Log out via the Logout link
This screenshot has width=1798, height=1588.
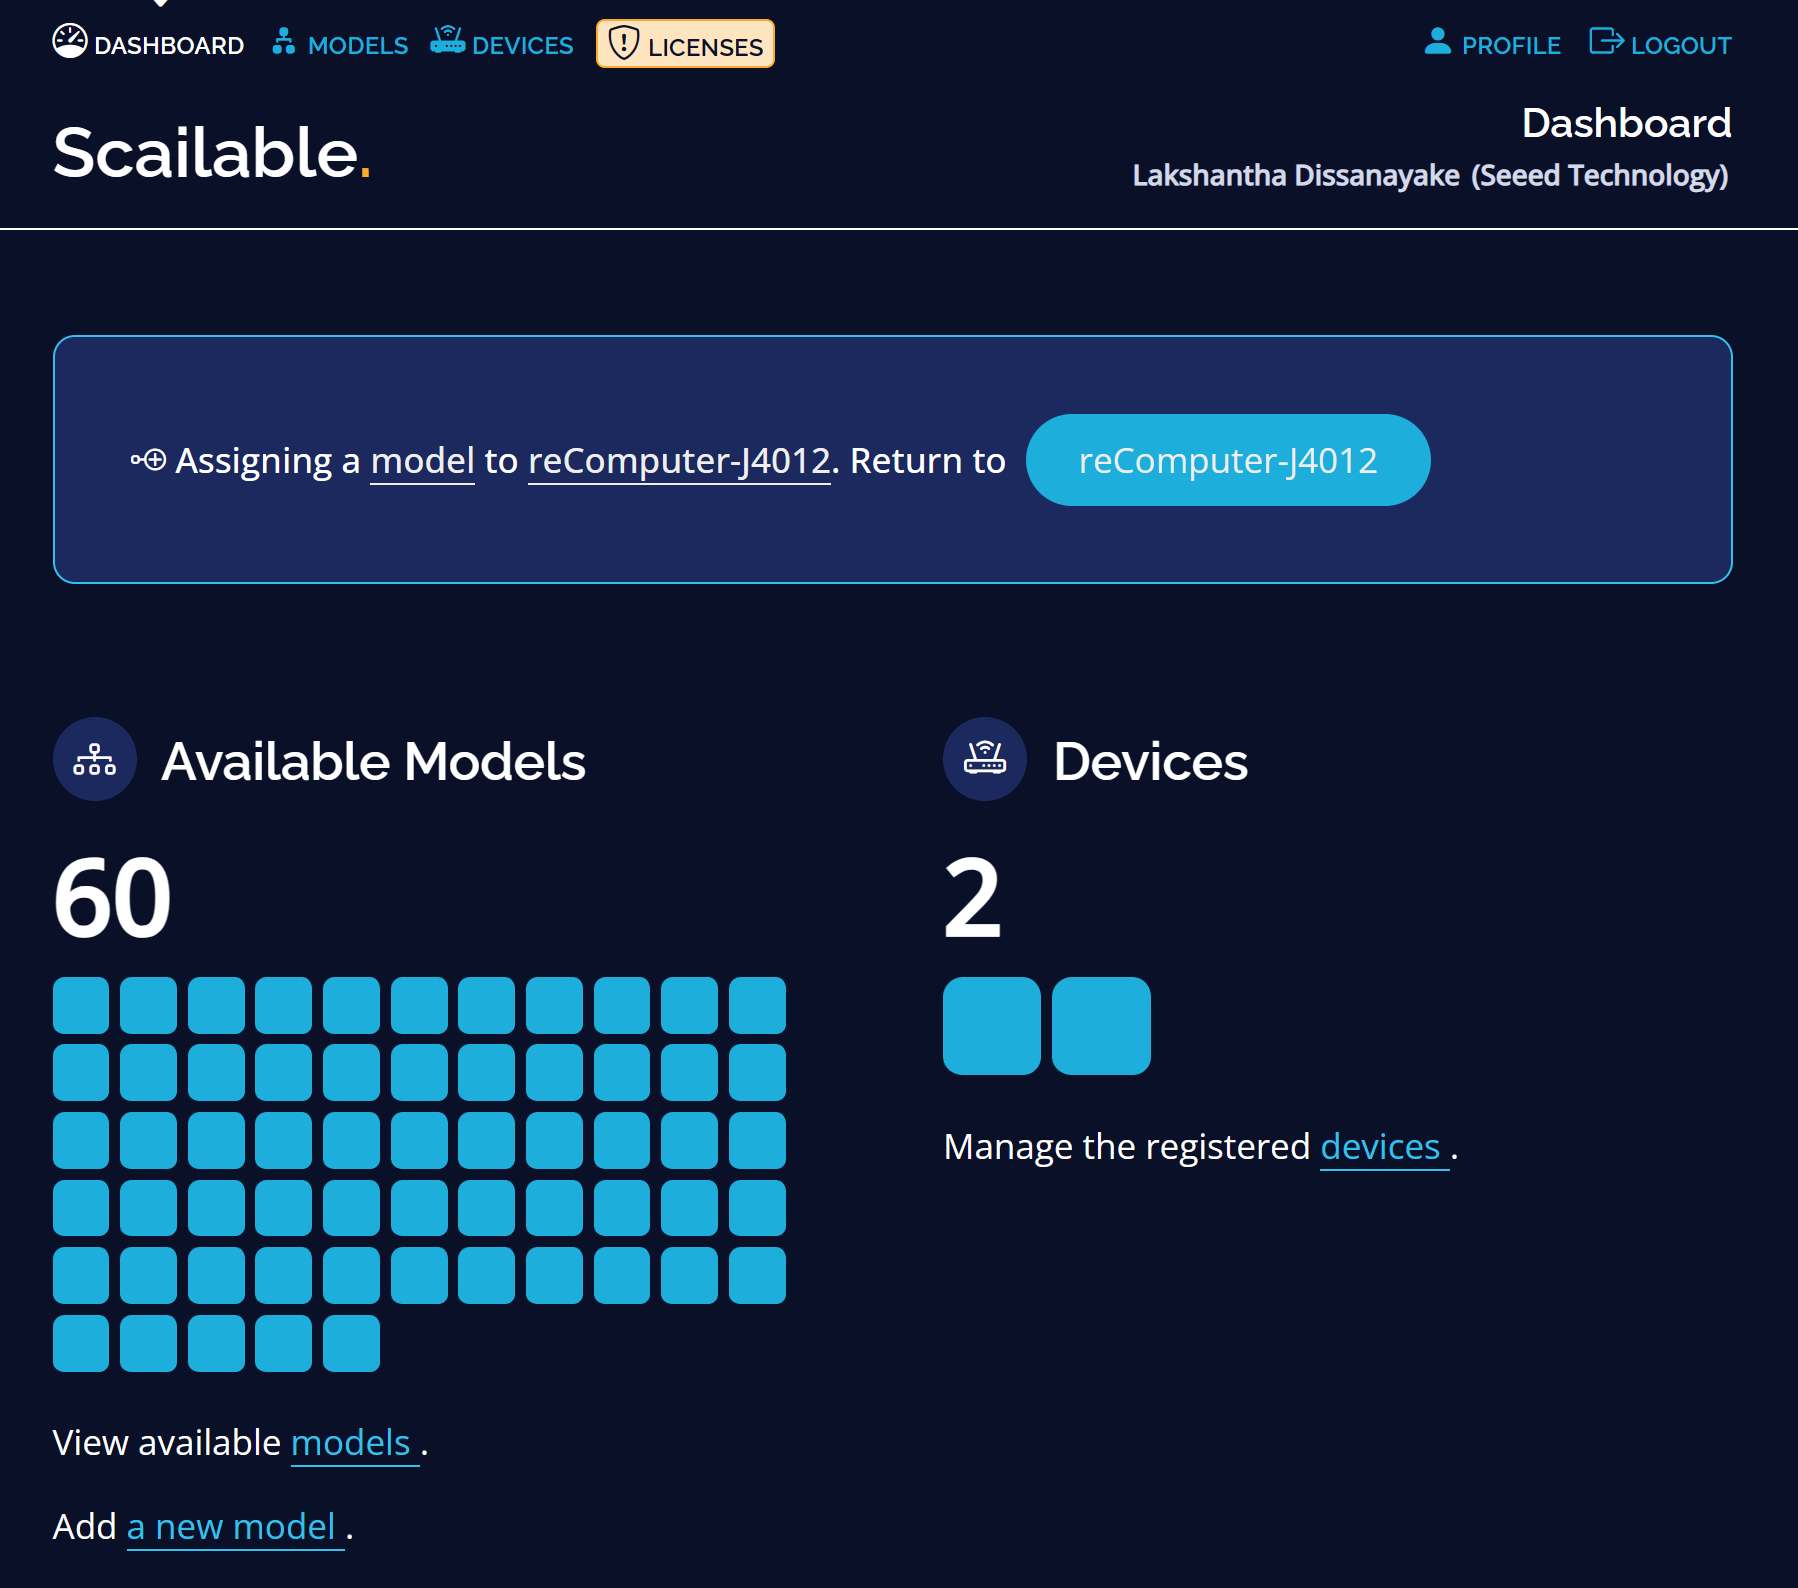pos(1660,44)
